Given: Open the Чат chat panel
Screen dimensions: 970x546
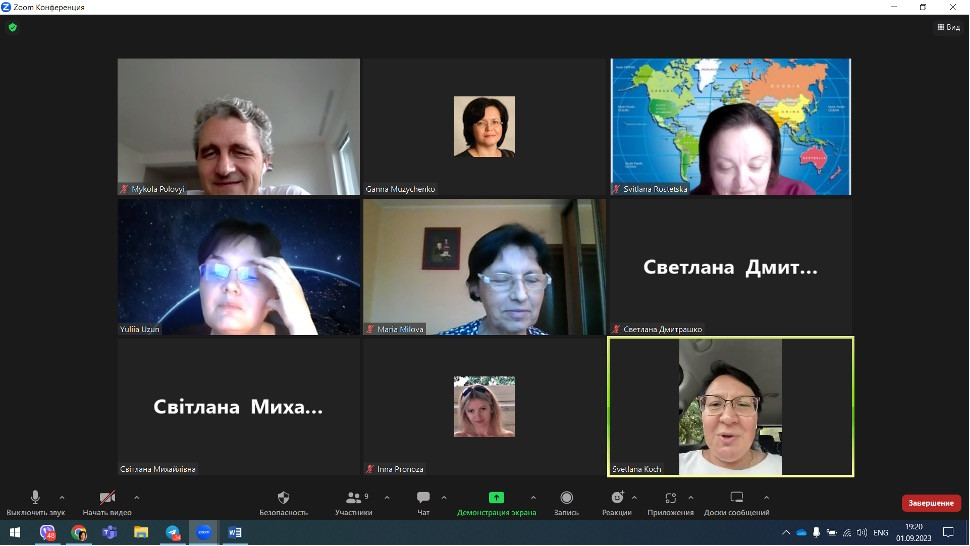Looking at the screenshot, I should pos(423,503).
